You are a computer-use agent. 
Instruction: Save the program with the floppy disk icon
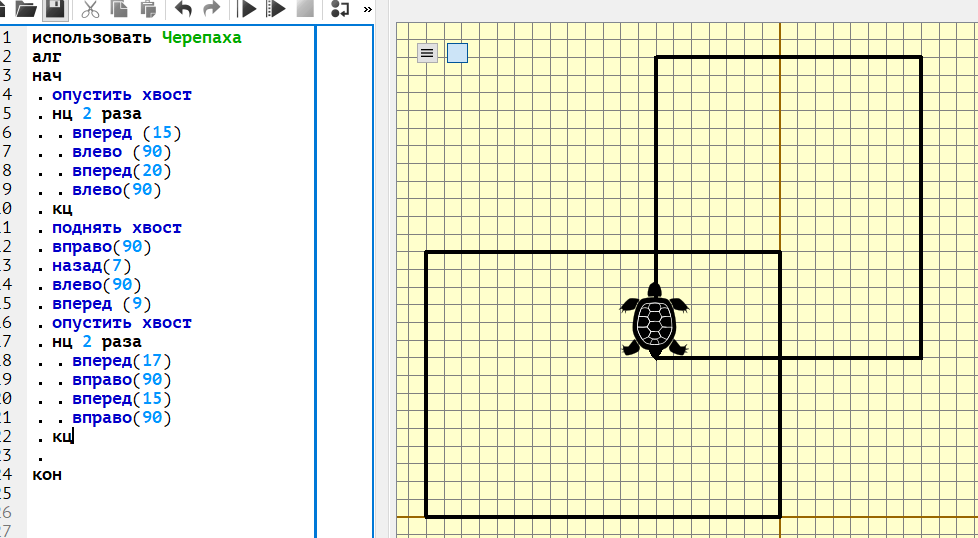[56, 8]
